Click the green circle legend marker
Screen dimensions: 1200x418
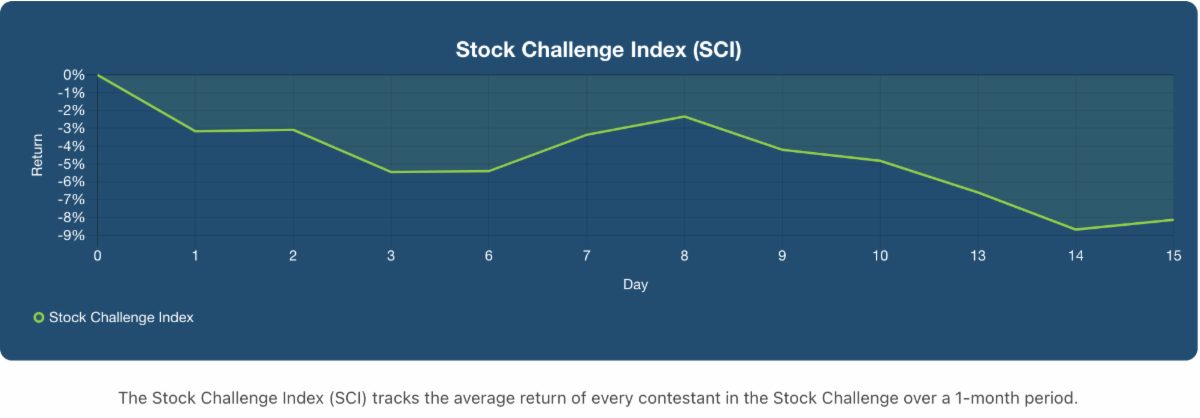tap(39, 317)
